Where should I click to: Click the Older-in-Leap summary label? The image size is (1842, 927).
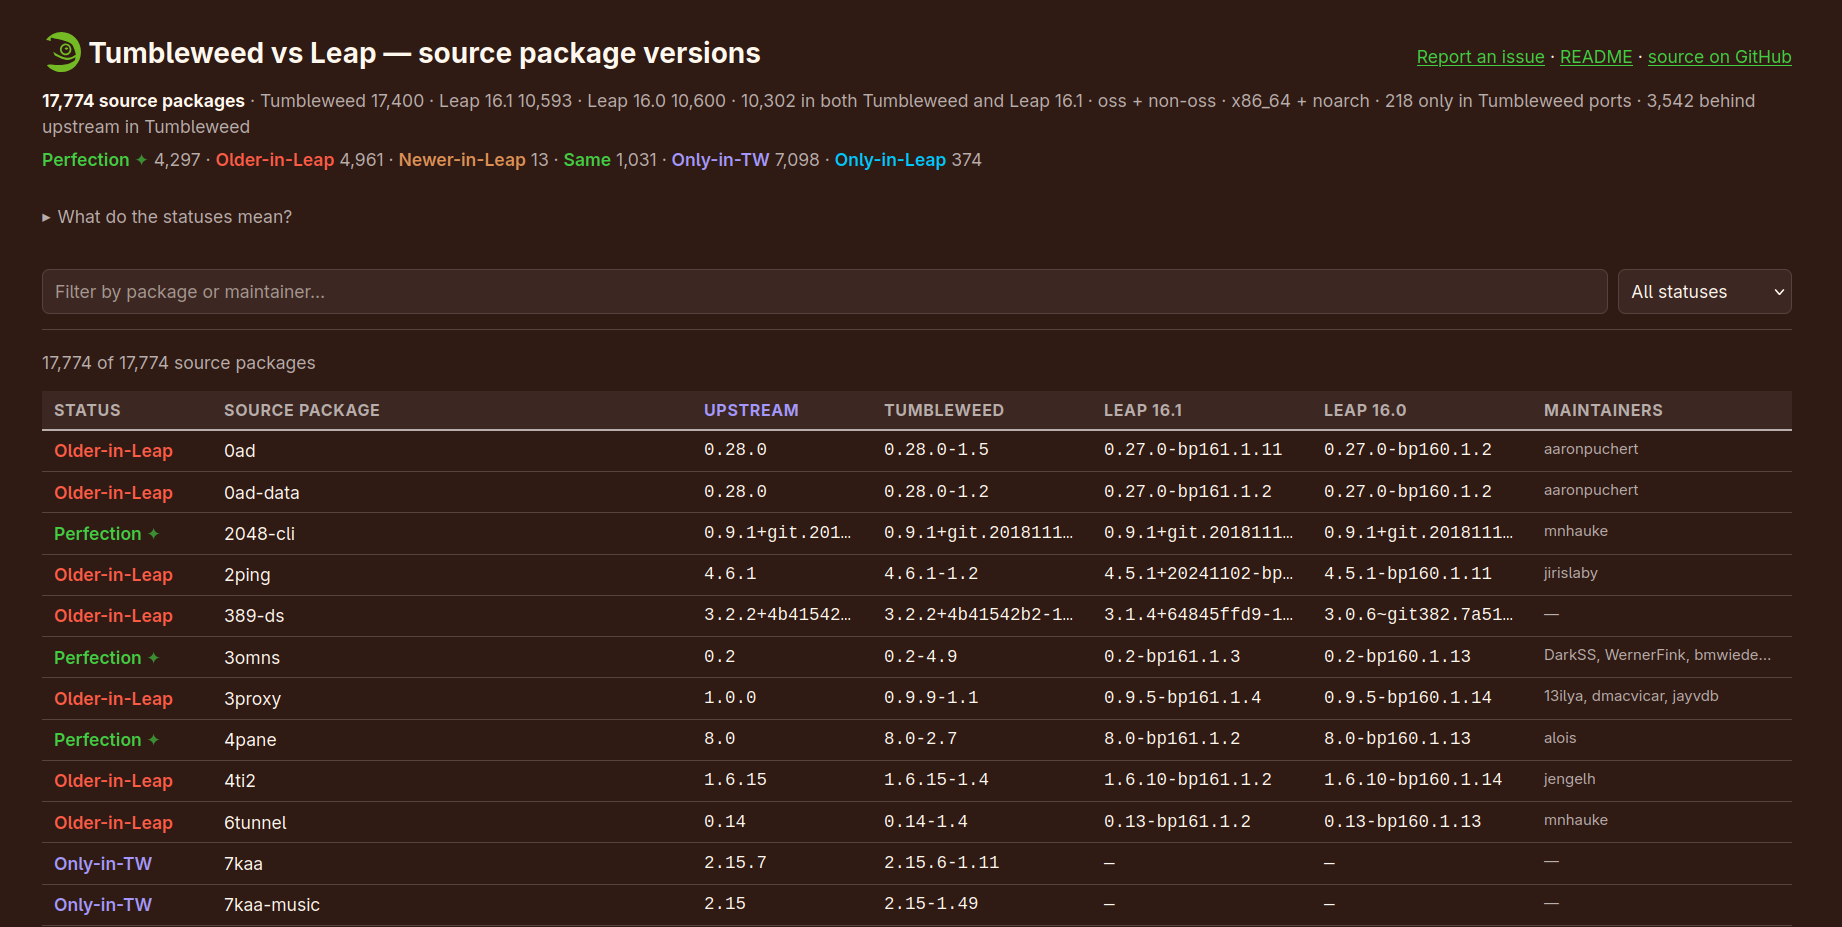275,160
